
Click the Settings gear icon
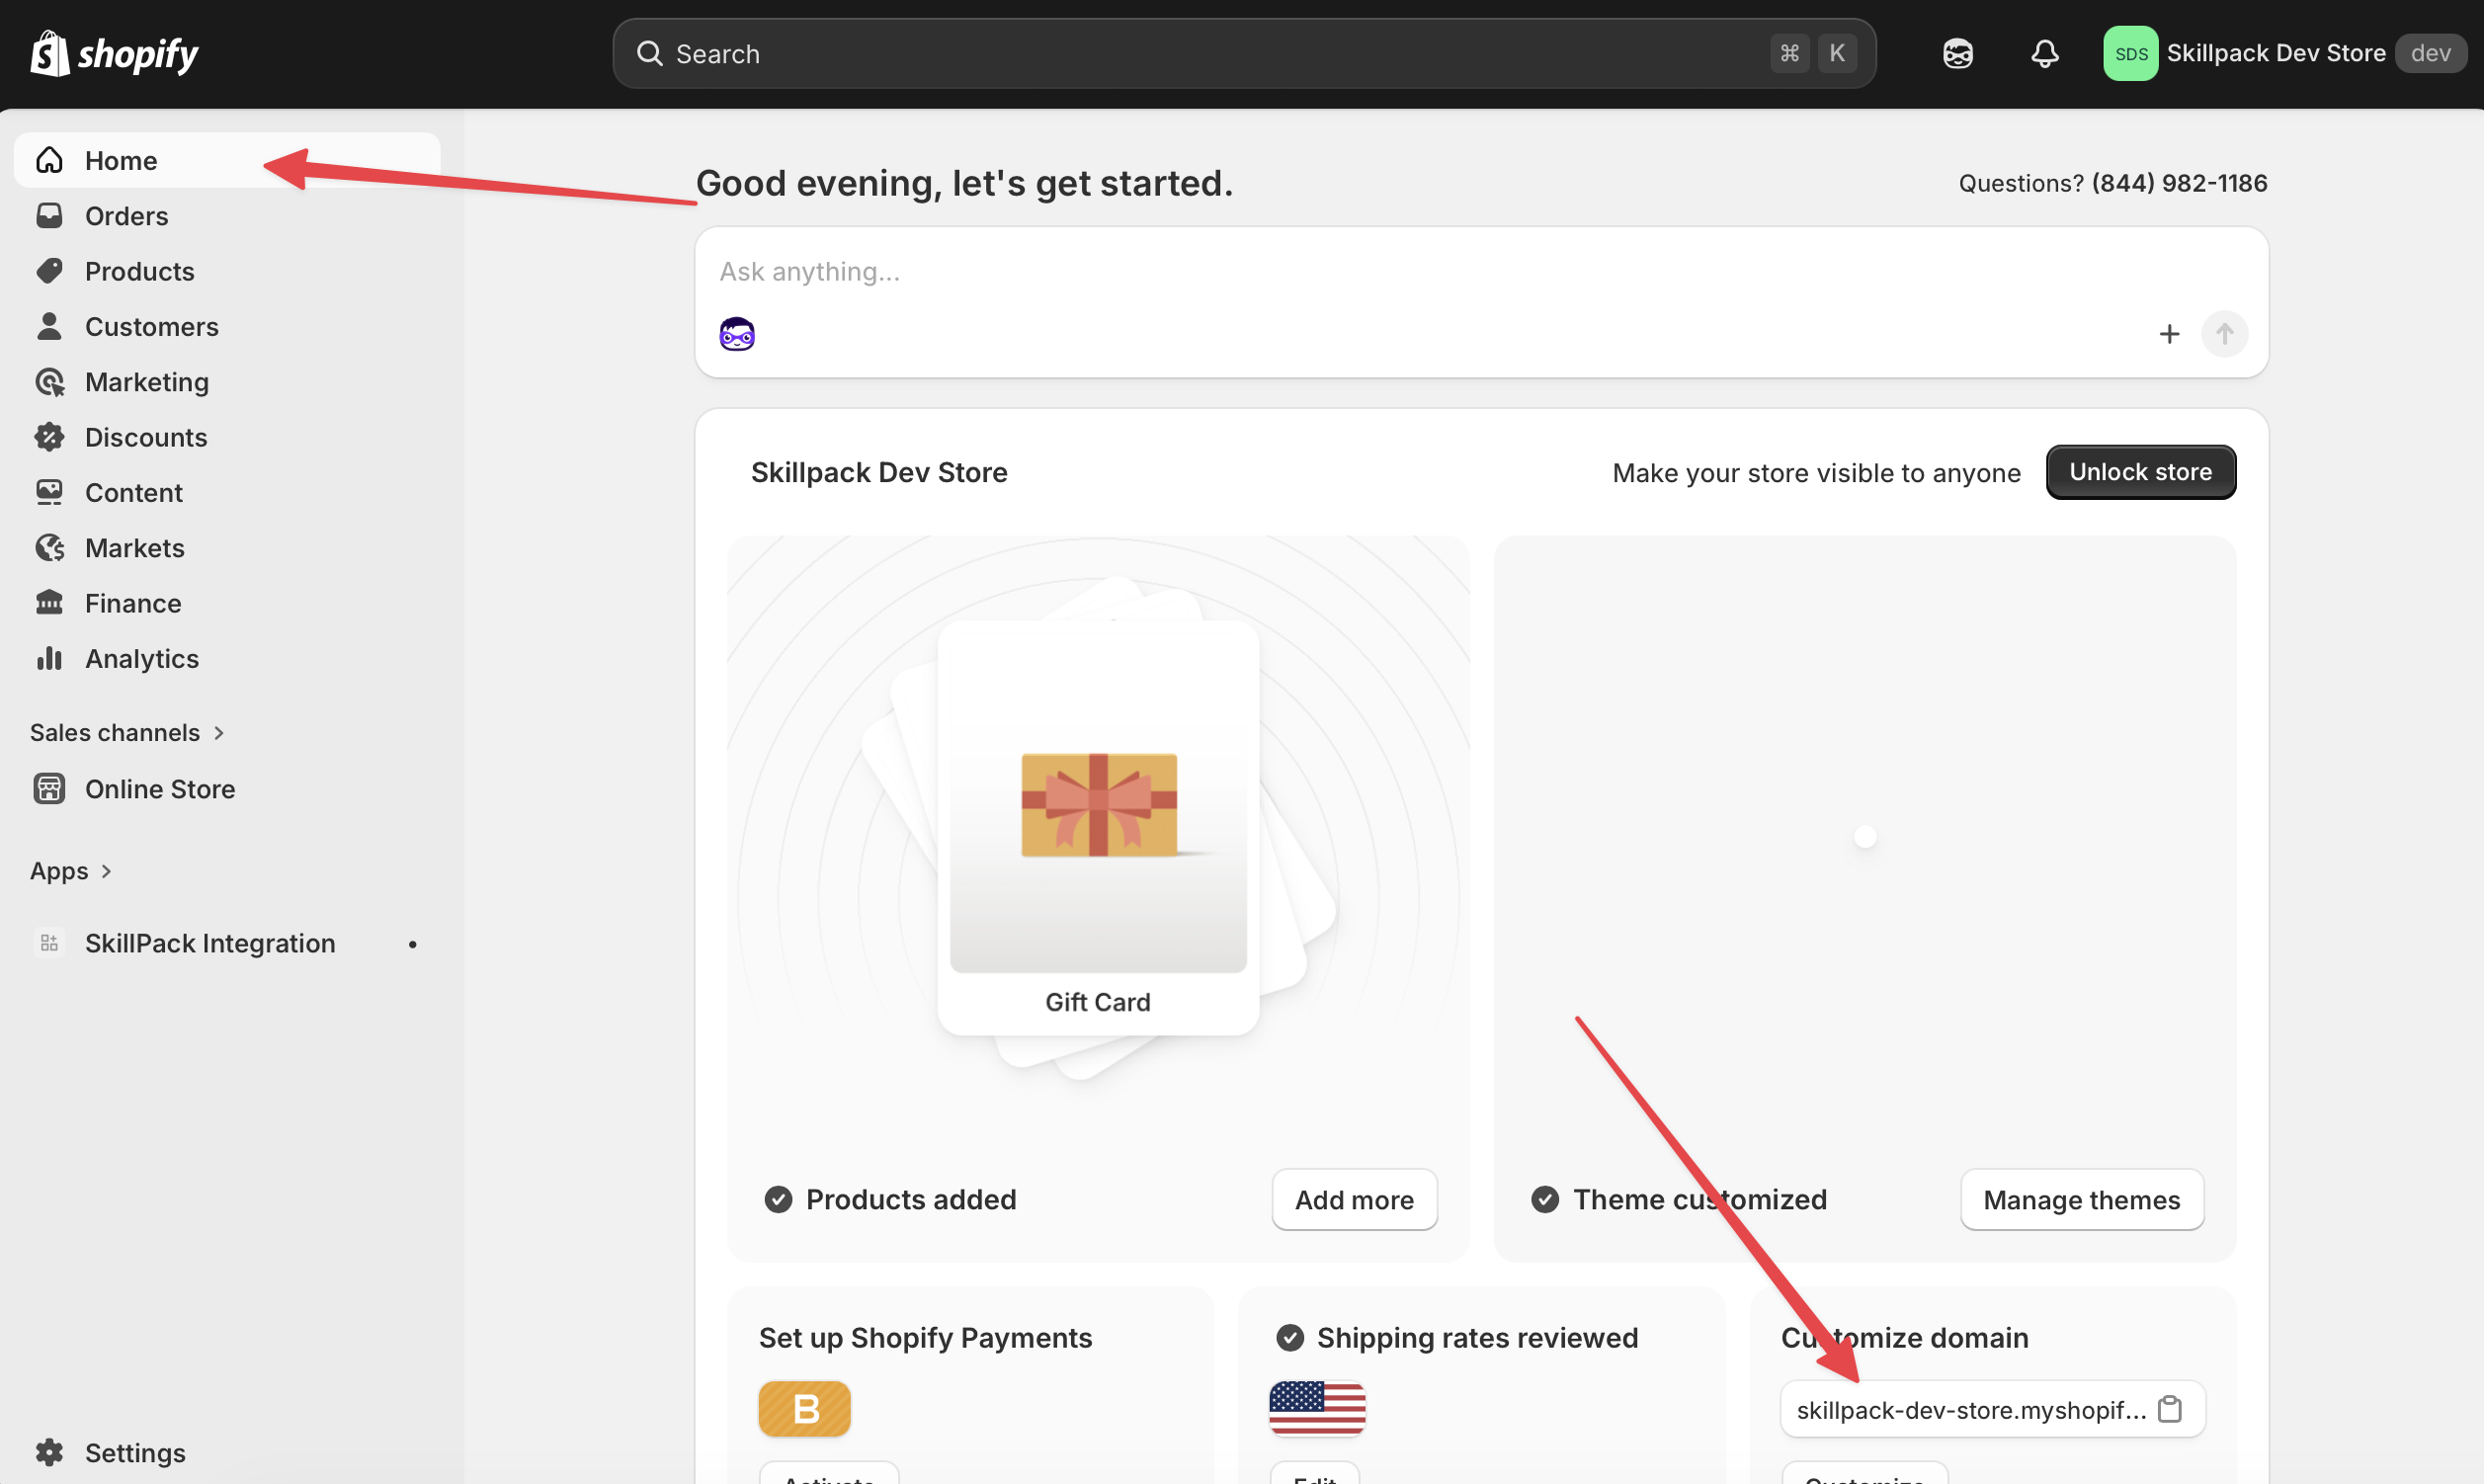tap(49, 1452)
